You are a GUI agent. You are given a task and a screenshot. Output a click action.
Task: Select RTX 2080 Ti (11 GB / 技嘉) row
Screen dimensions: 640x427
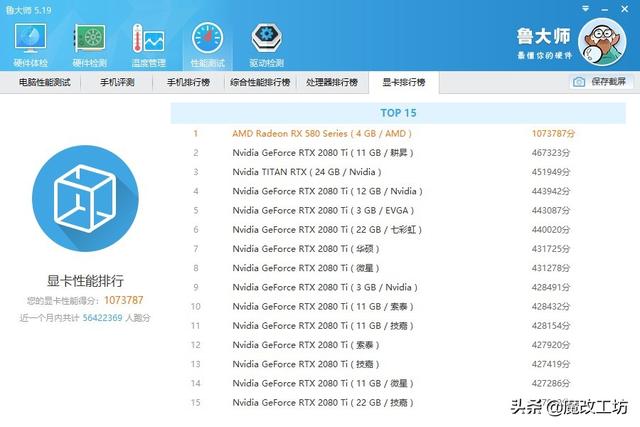tap(398, 325)
